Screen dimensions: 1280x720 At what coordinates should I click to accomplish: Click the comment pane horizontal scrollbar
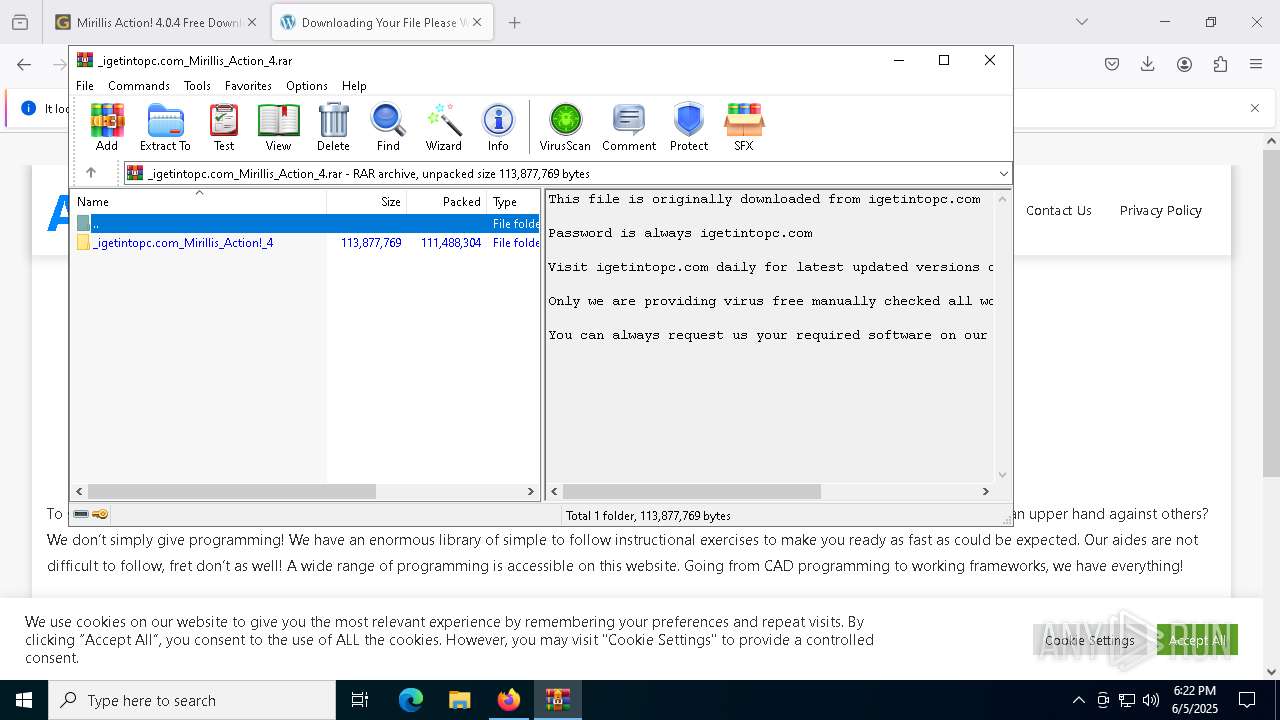691,491
